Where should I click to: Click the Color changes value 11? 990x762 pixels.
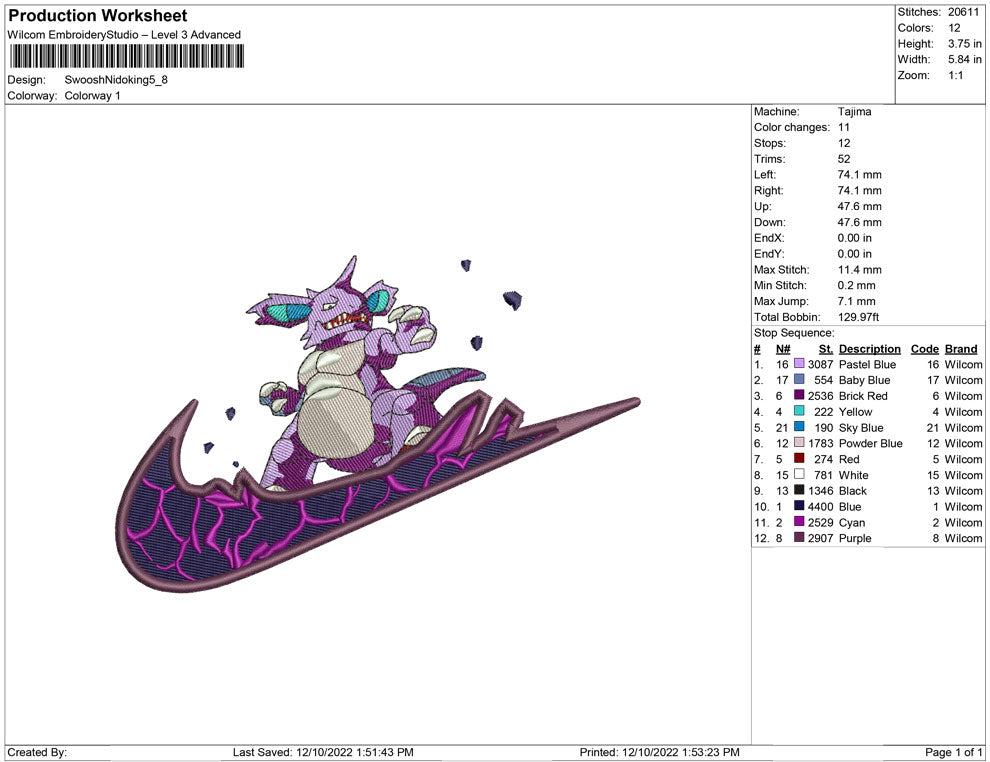844,128
